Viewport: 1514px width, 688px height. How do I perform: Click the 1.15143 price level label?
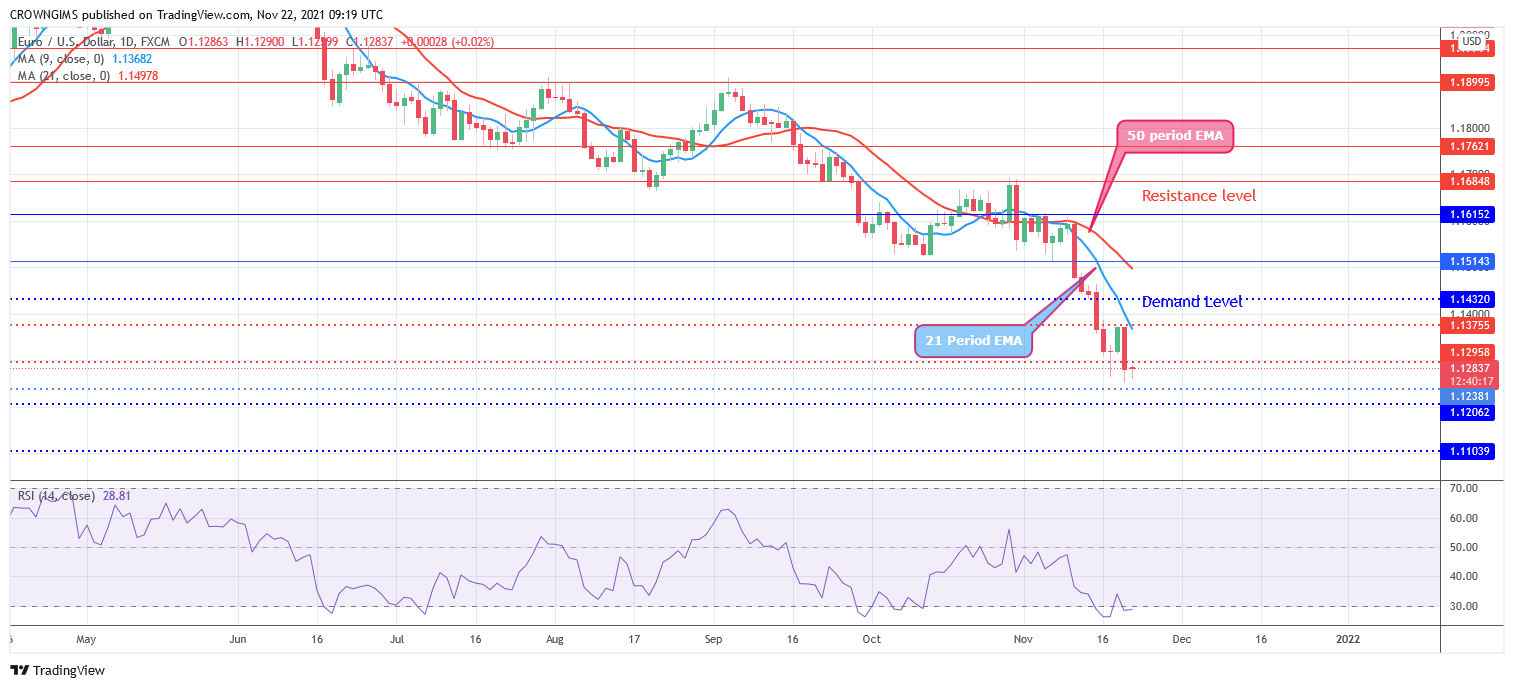point(1467,261)
